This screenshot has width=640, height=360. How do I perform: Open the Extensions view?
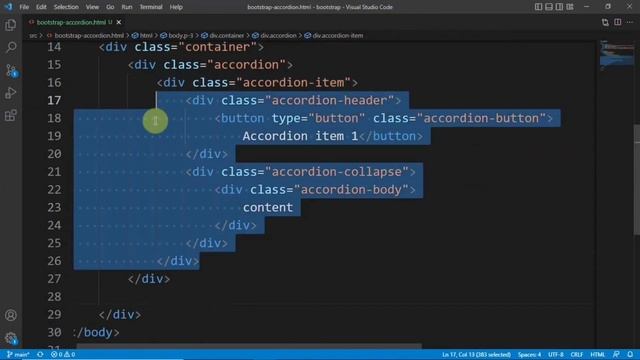tap(11, 116)
